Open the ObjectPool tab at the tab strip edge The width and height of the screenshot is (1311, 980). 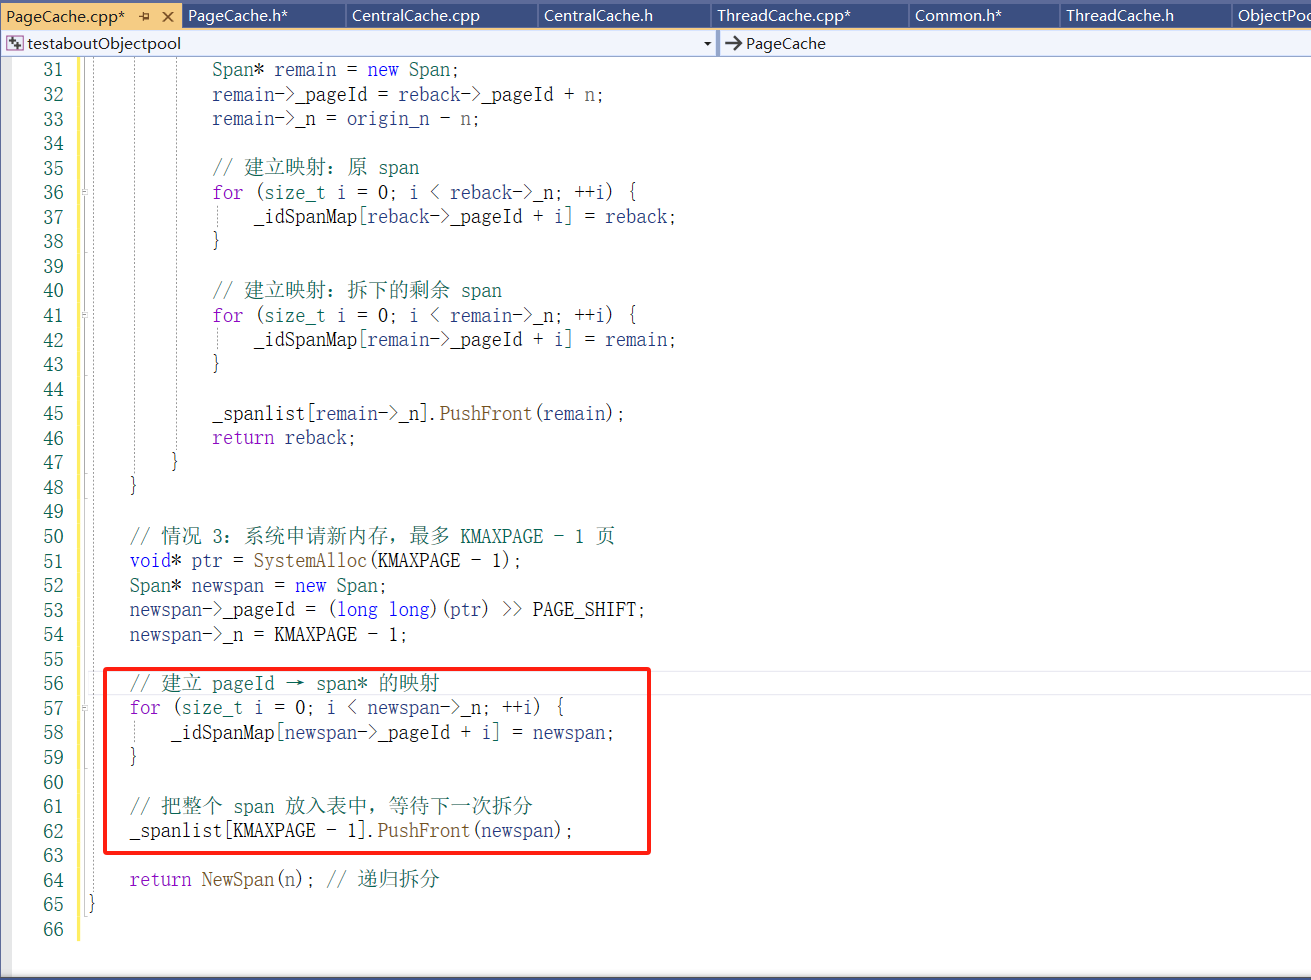(1274, 15)
